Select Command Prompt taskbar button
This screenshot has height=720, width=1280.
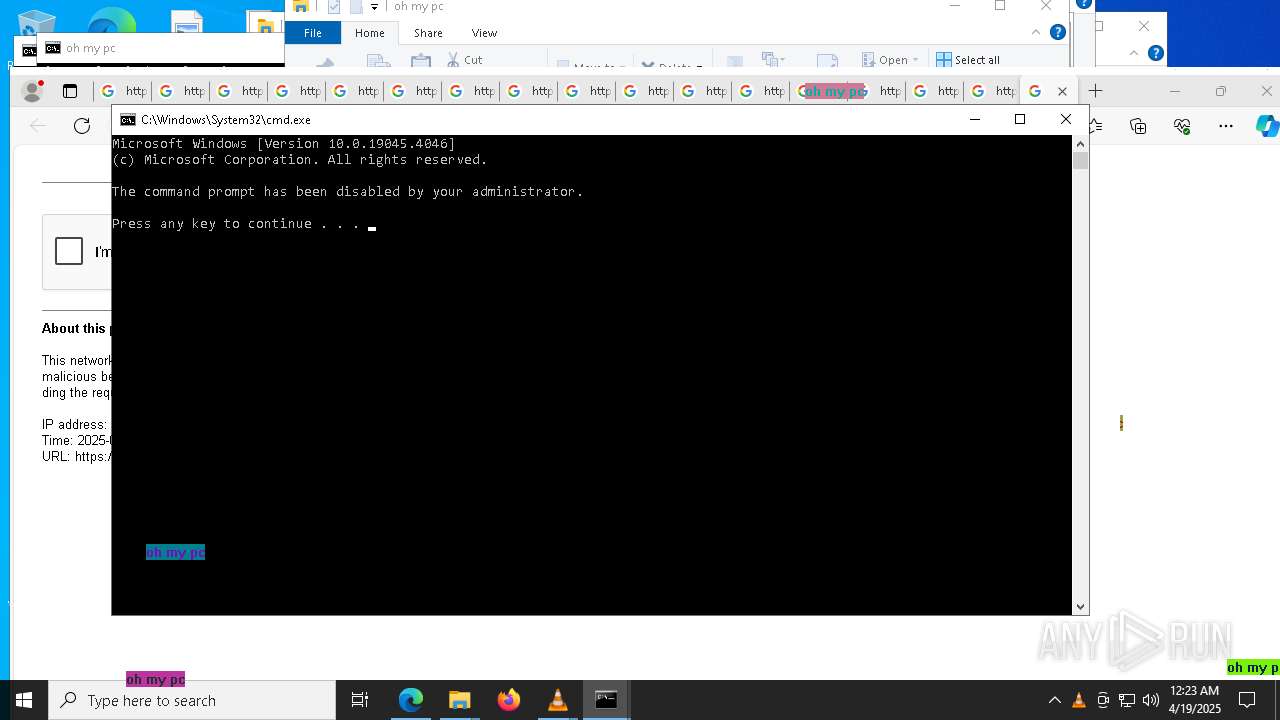[x=606, y=700]
